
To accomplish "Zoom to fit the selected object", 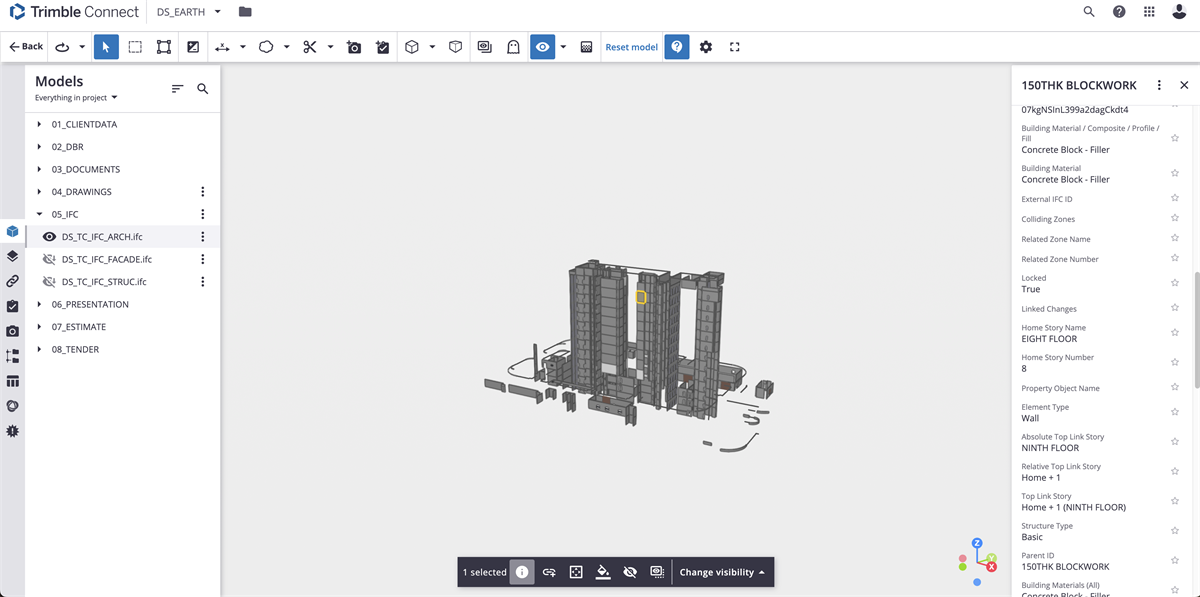I will tap(576, 572).
